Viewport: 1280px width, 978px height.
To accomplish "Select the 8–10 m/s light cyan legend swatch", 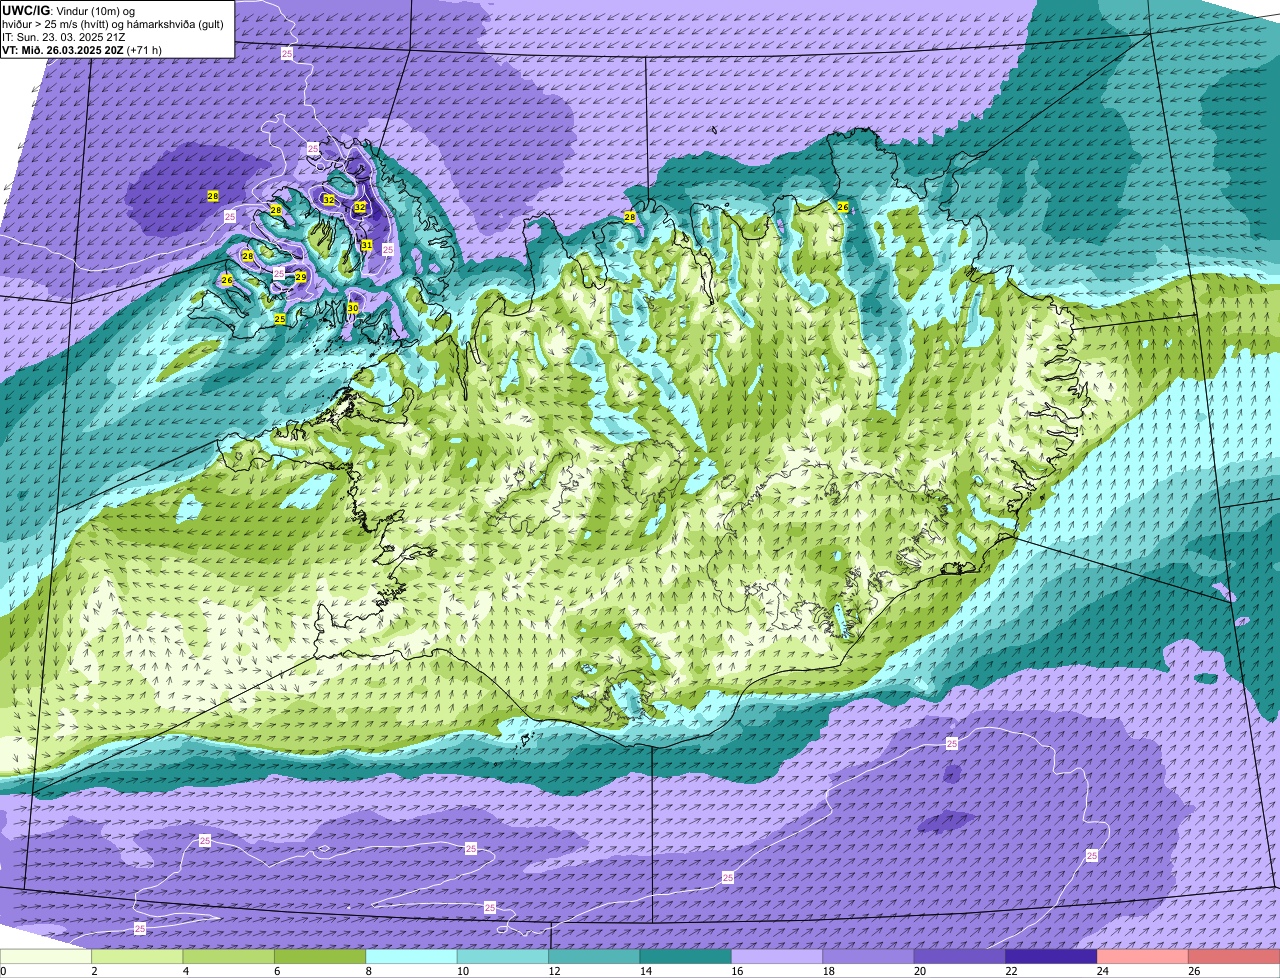I will point(412,957).
